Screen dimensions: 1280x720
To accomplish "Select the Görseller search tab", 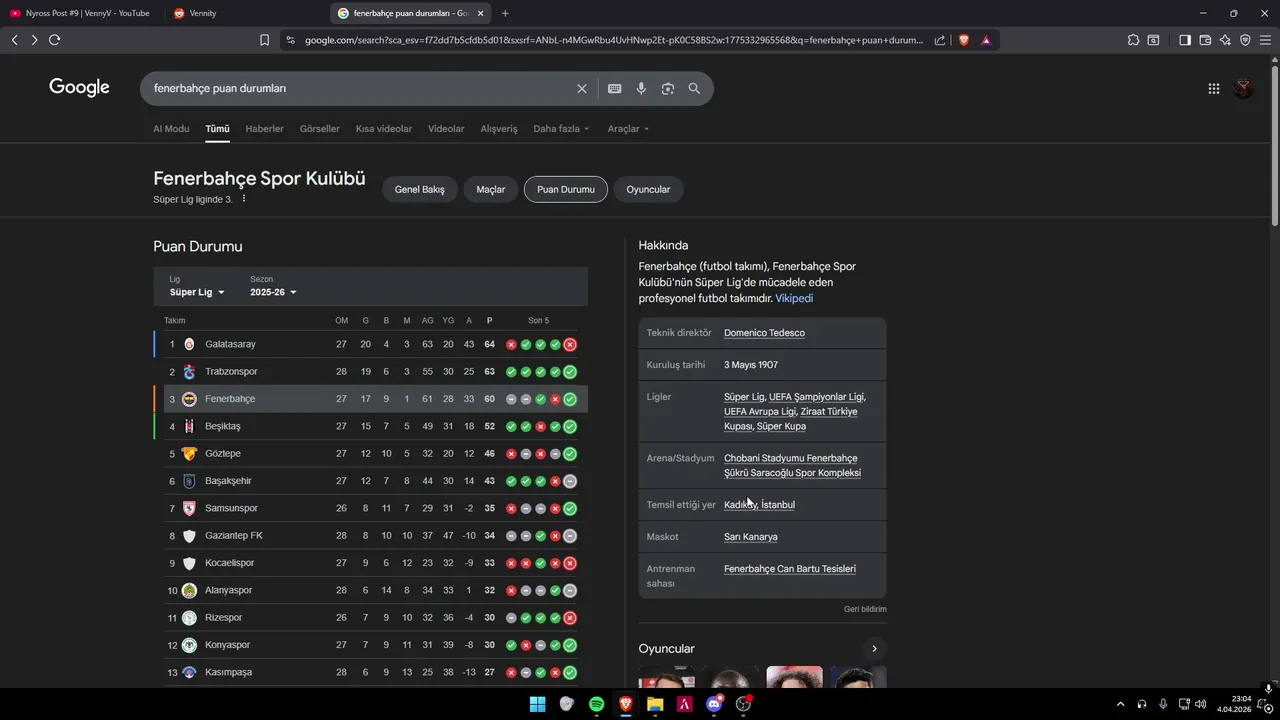I will click(x=320, y=129).
